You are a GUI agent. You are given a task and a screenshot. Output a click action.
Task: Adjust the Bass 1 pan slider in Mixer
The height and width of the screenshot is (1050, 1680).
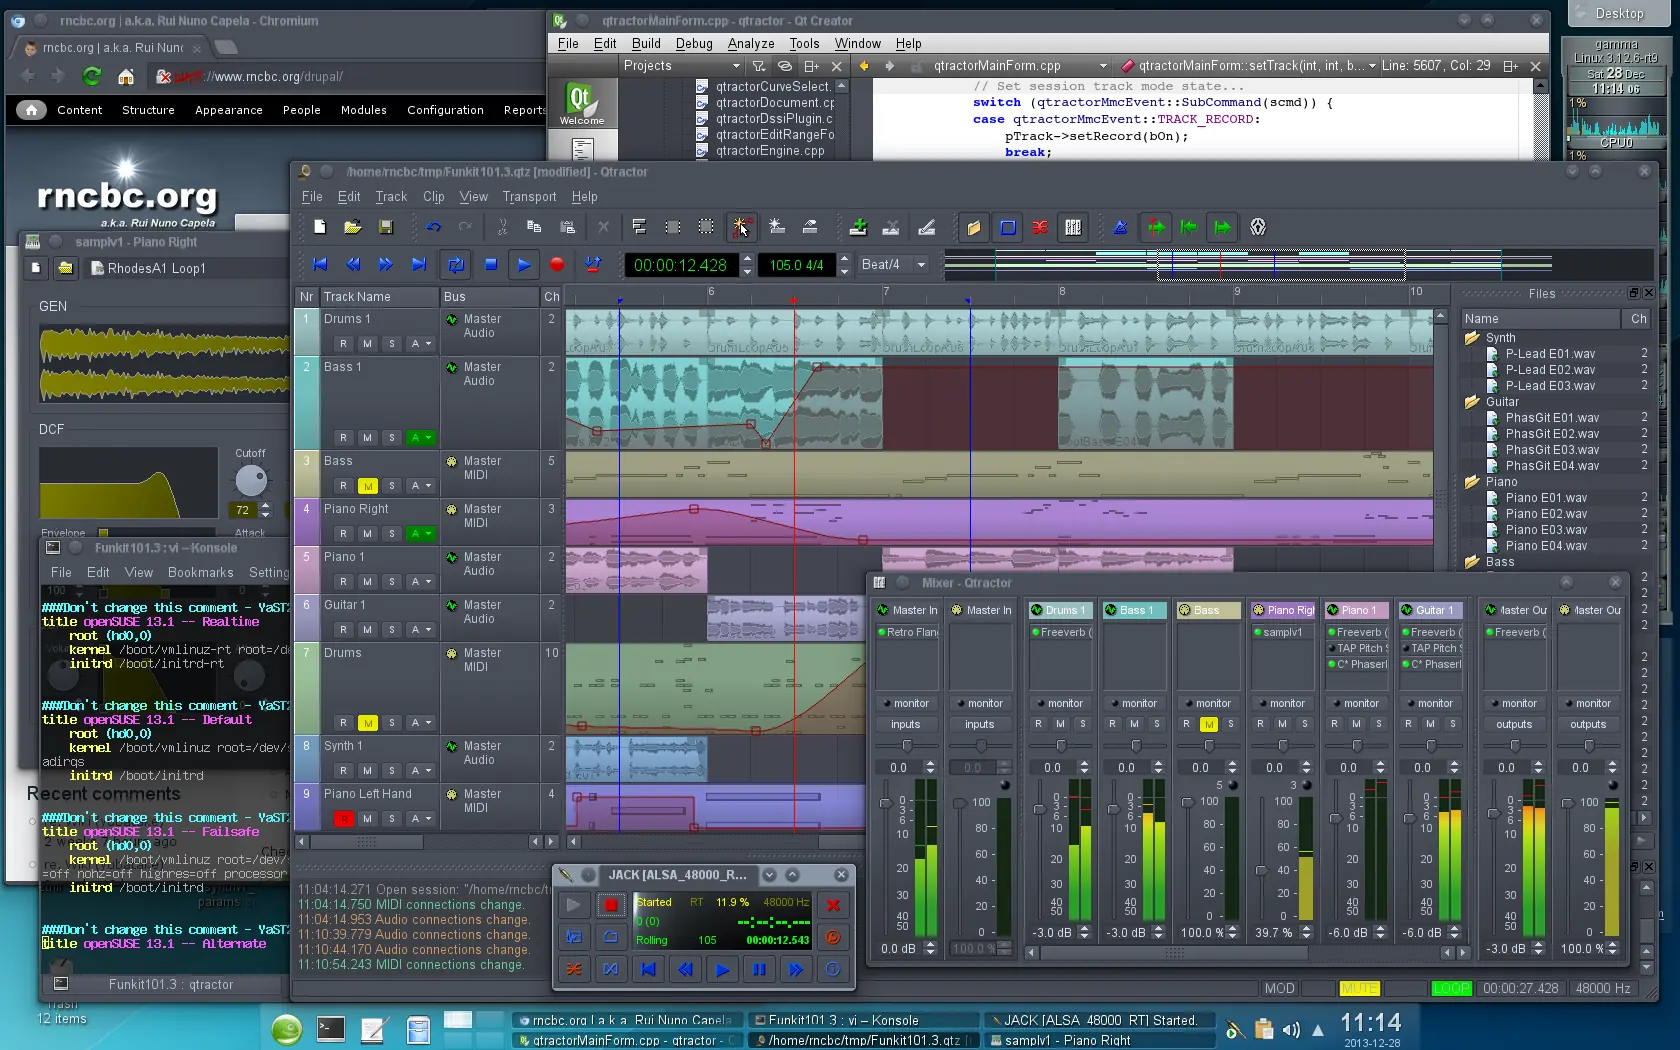tap(1135, 746)
